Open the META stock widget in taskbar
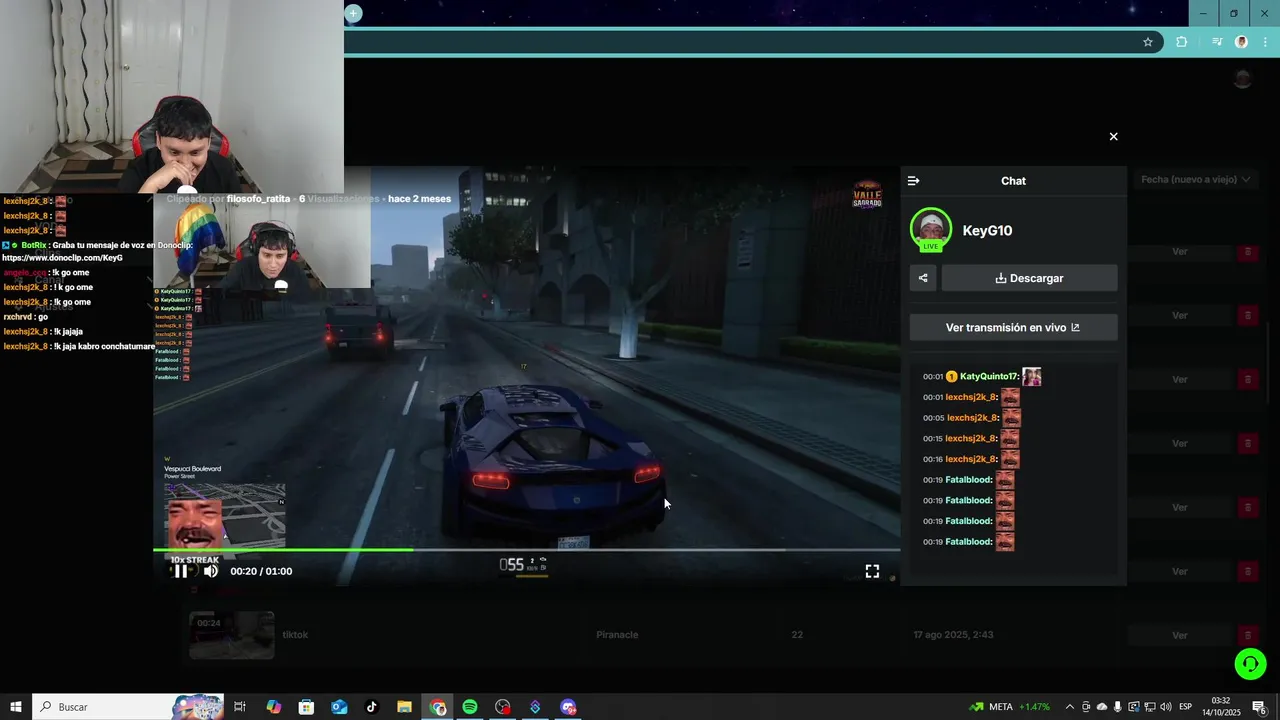Viewport: 1280px width, 720px height. tap(1009, 707)
